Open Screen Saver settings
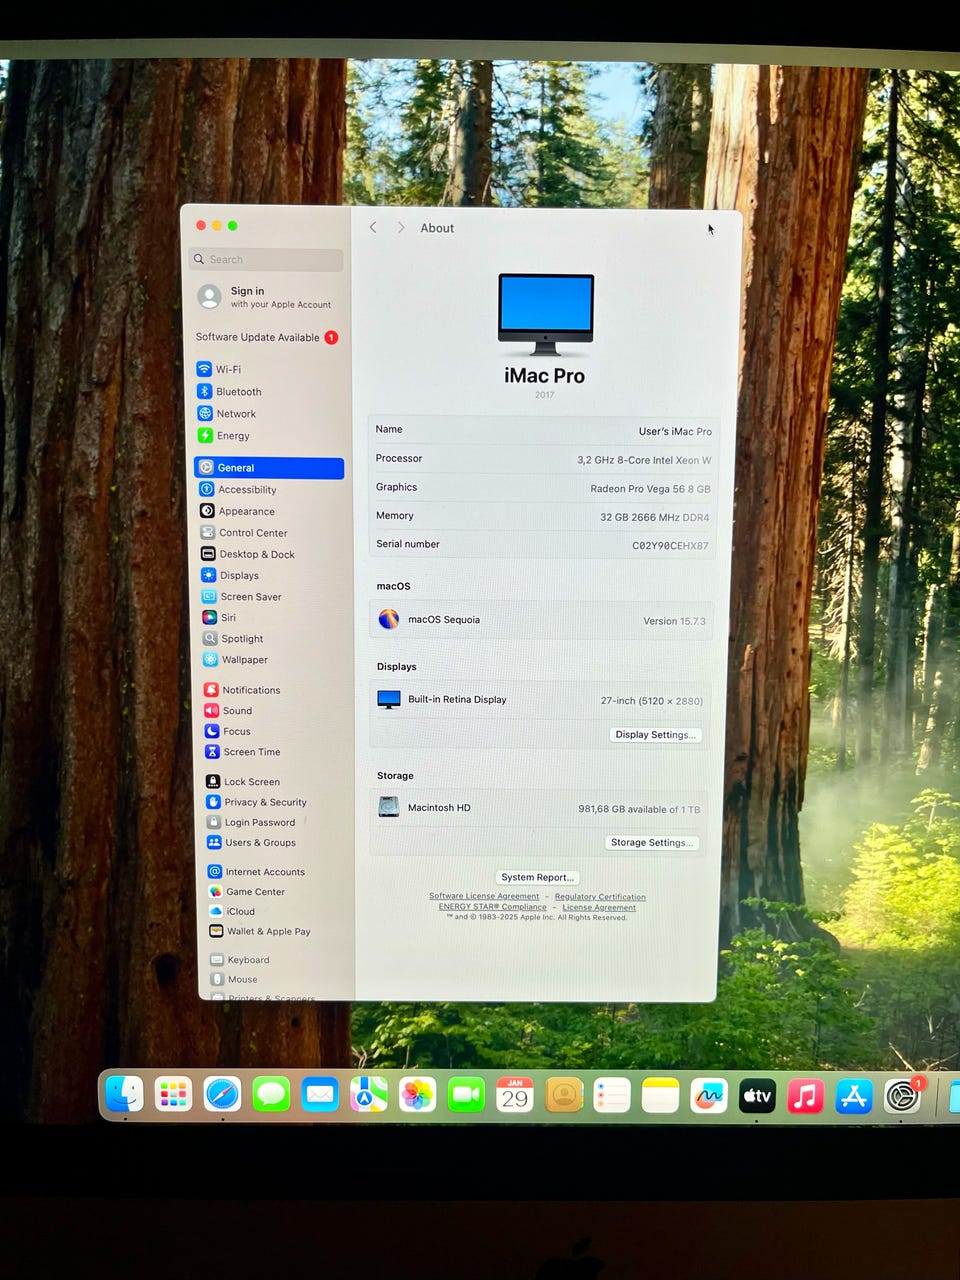The width and height of the screenshot is (960, 1280). (242, 596)
